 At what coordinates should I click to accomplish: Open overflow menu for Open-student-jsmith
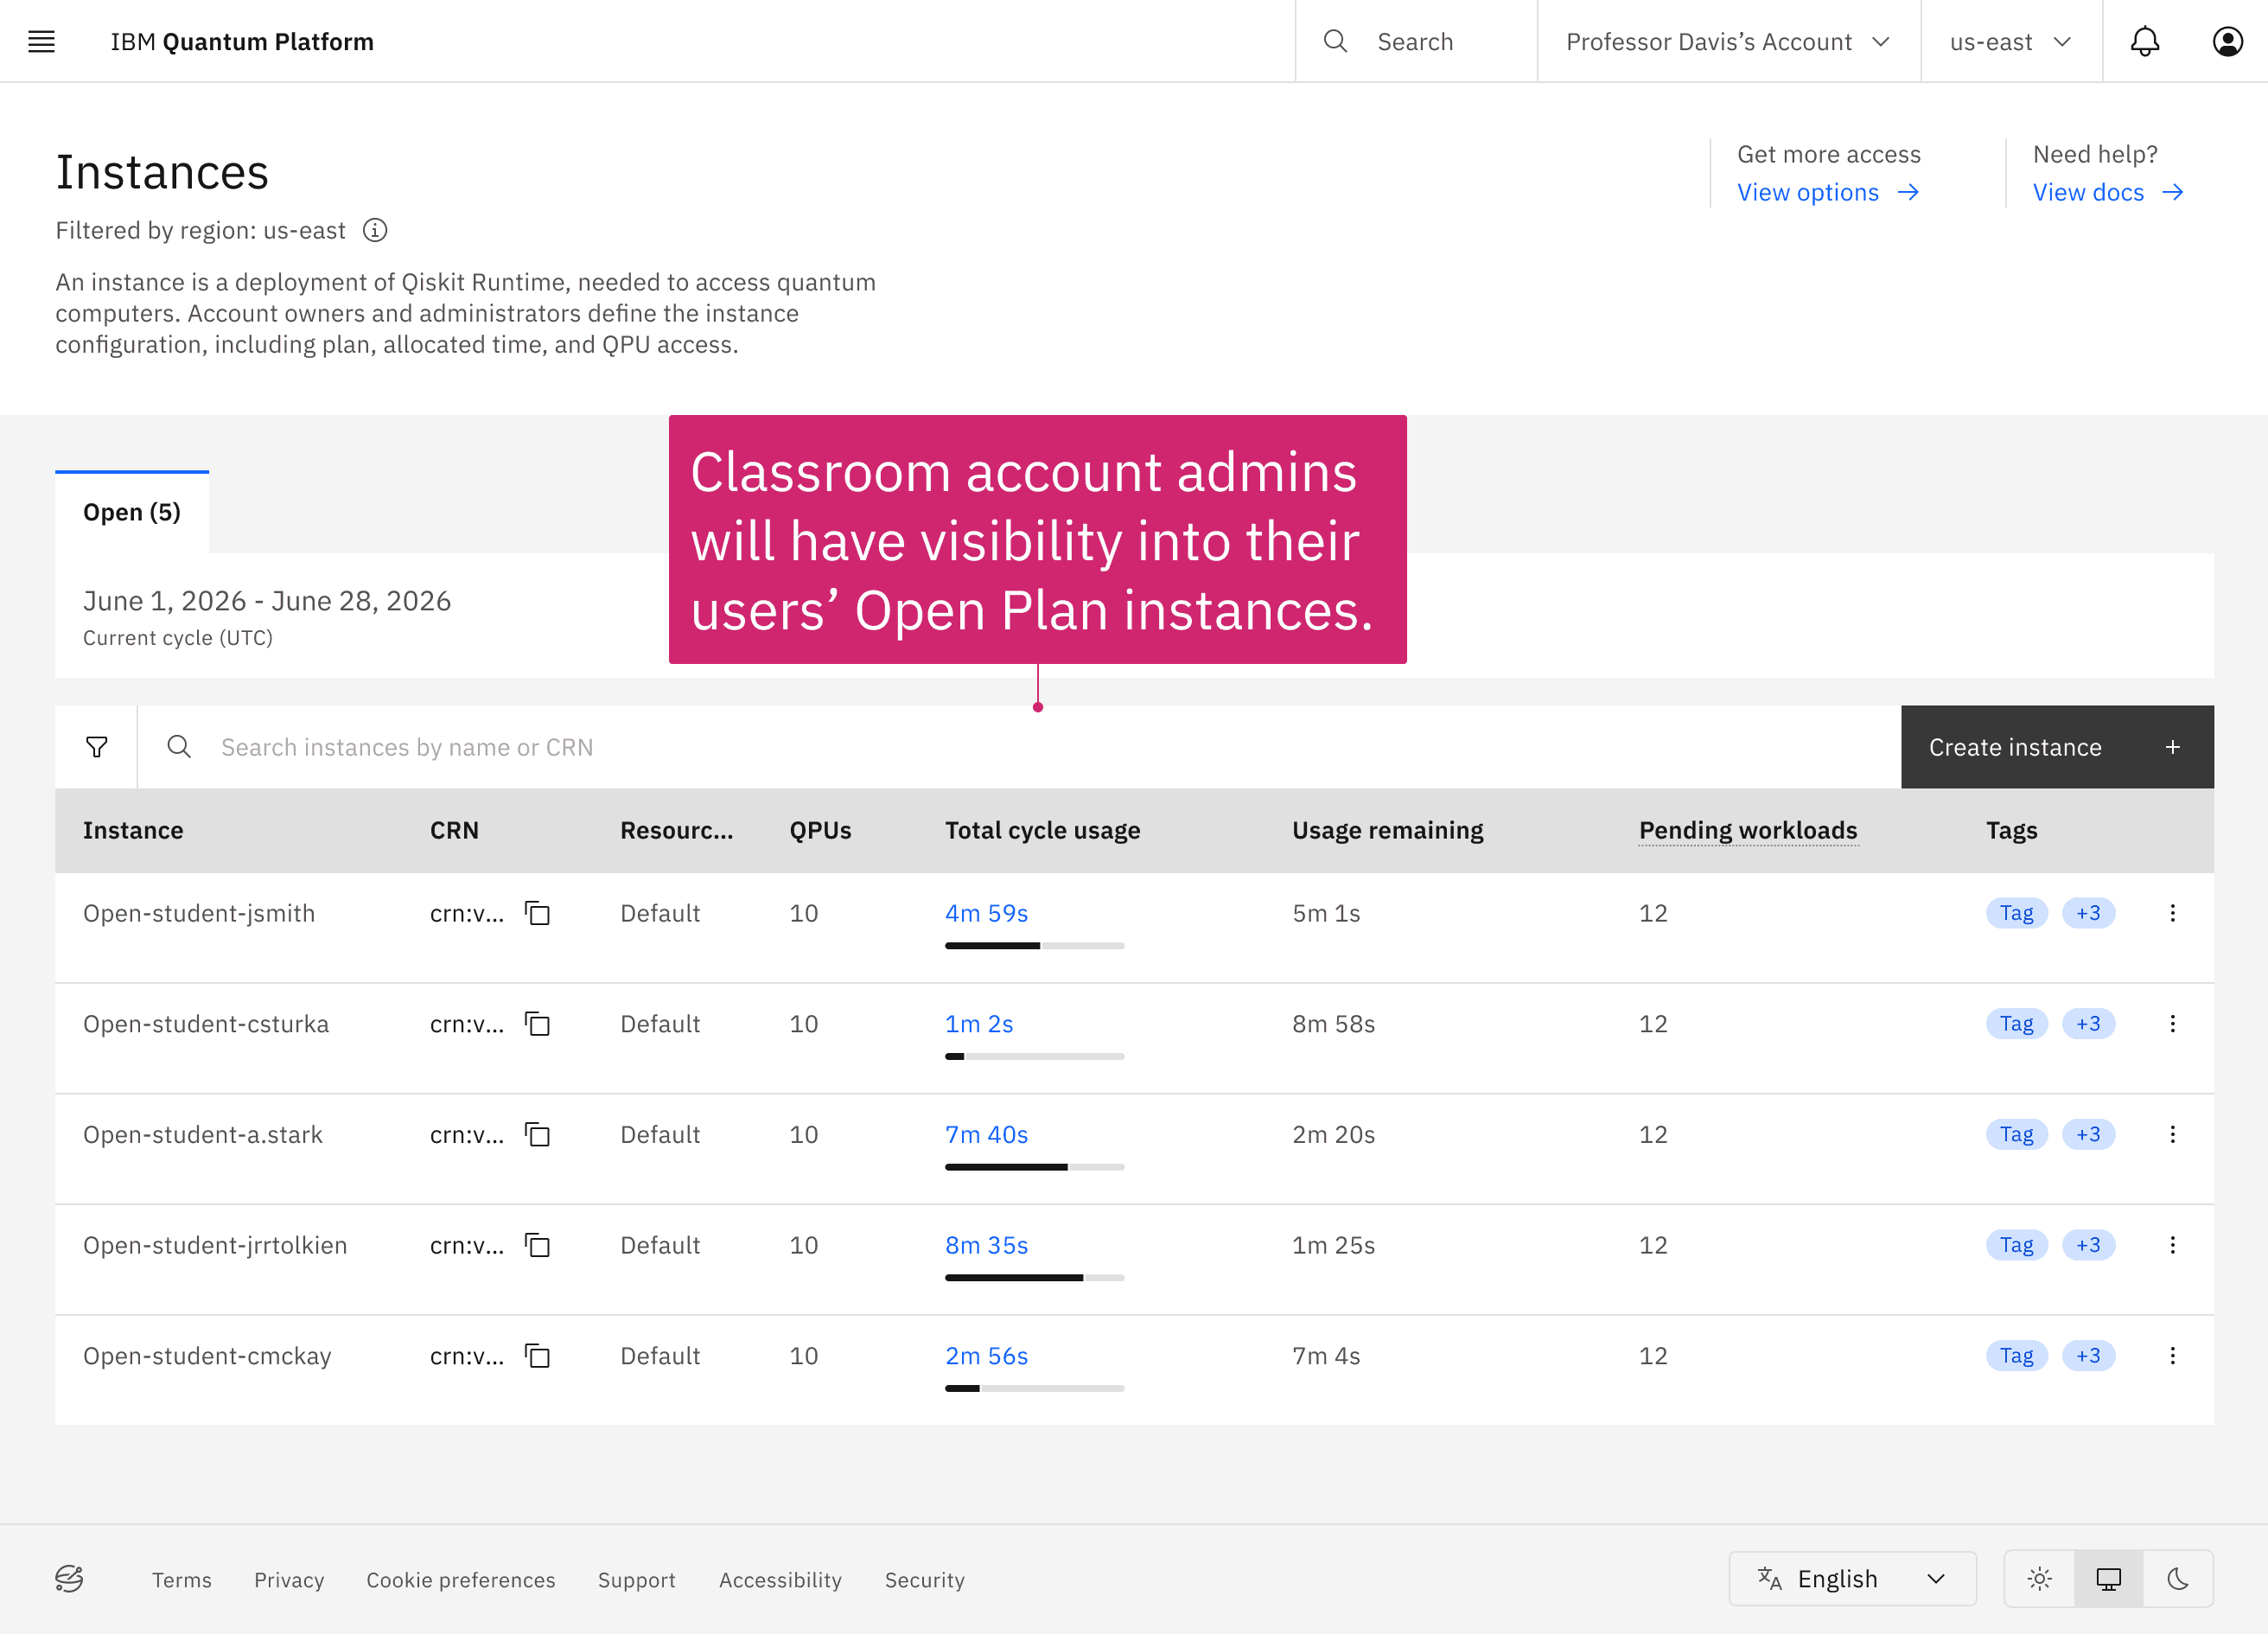point(2172,912)
